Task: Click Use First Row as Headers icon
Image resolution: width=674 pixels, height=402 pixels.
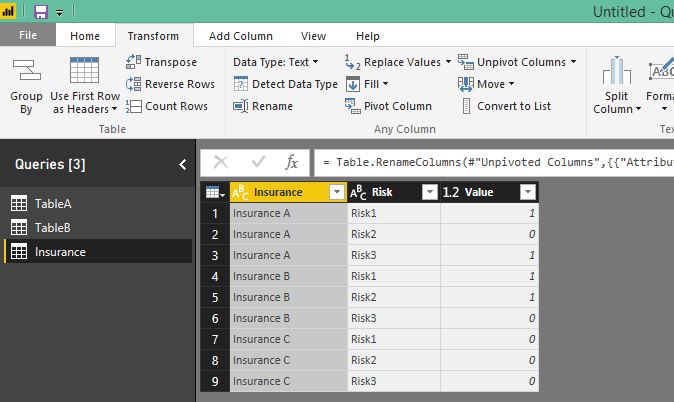Action: (84, 70)
